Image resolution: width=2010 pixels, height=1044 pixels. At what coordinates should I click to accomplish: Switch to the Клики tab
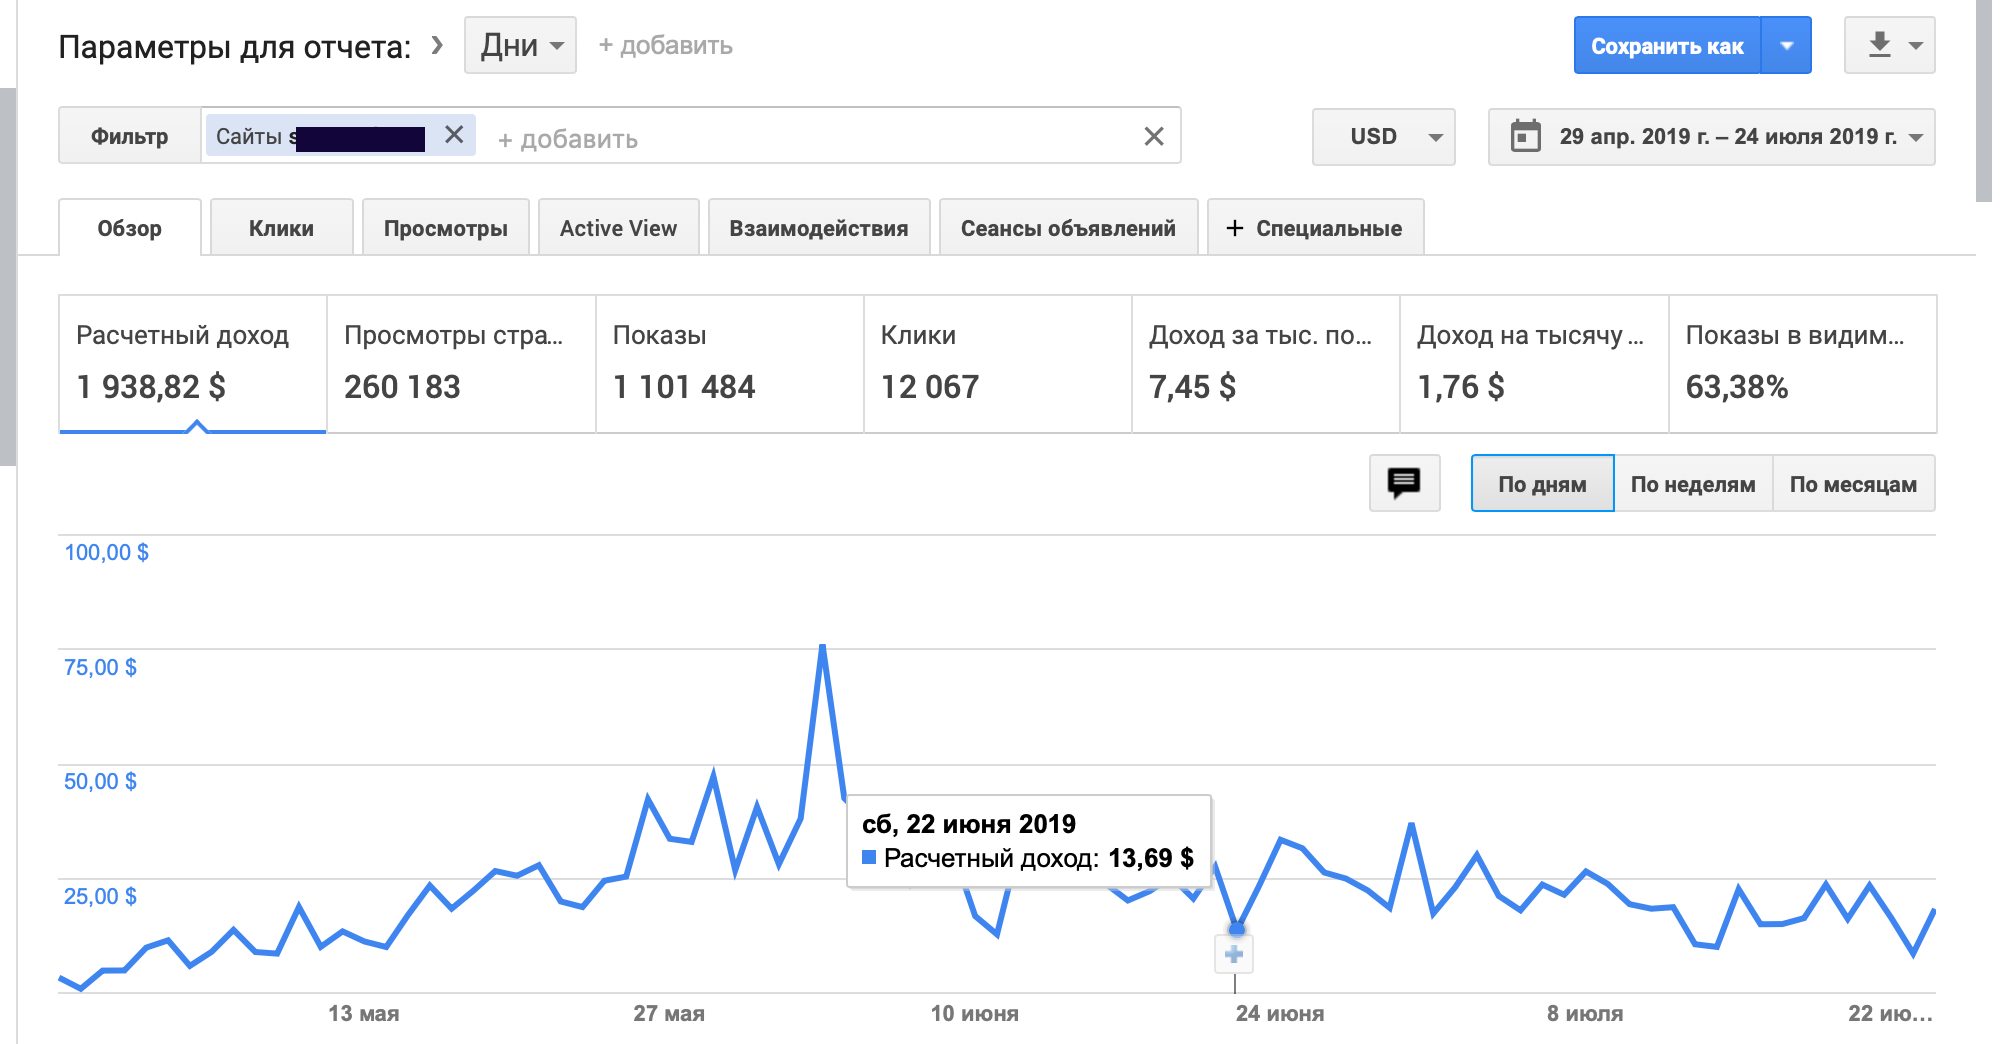tap(281, 228)
